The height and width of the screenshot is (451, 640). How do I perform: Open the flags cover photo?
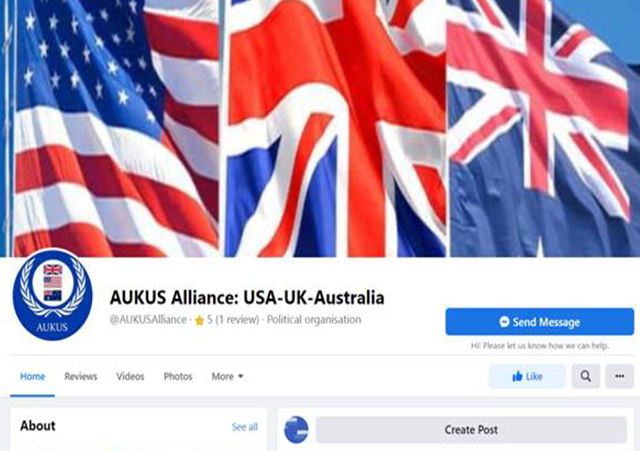pos(320,128)
